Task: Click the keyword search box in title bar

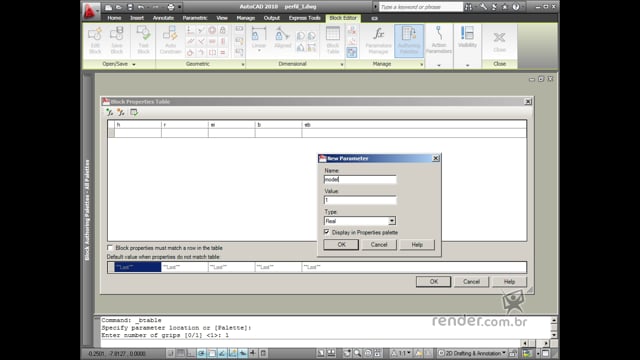Action: (421, 7)
